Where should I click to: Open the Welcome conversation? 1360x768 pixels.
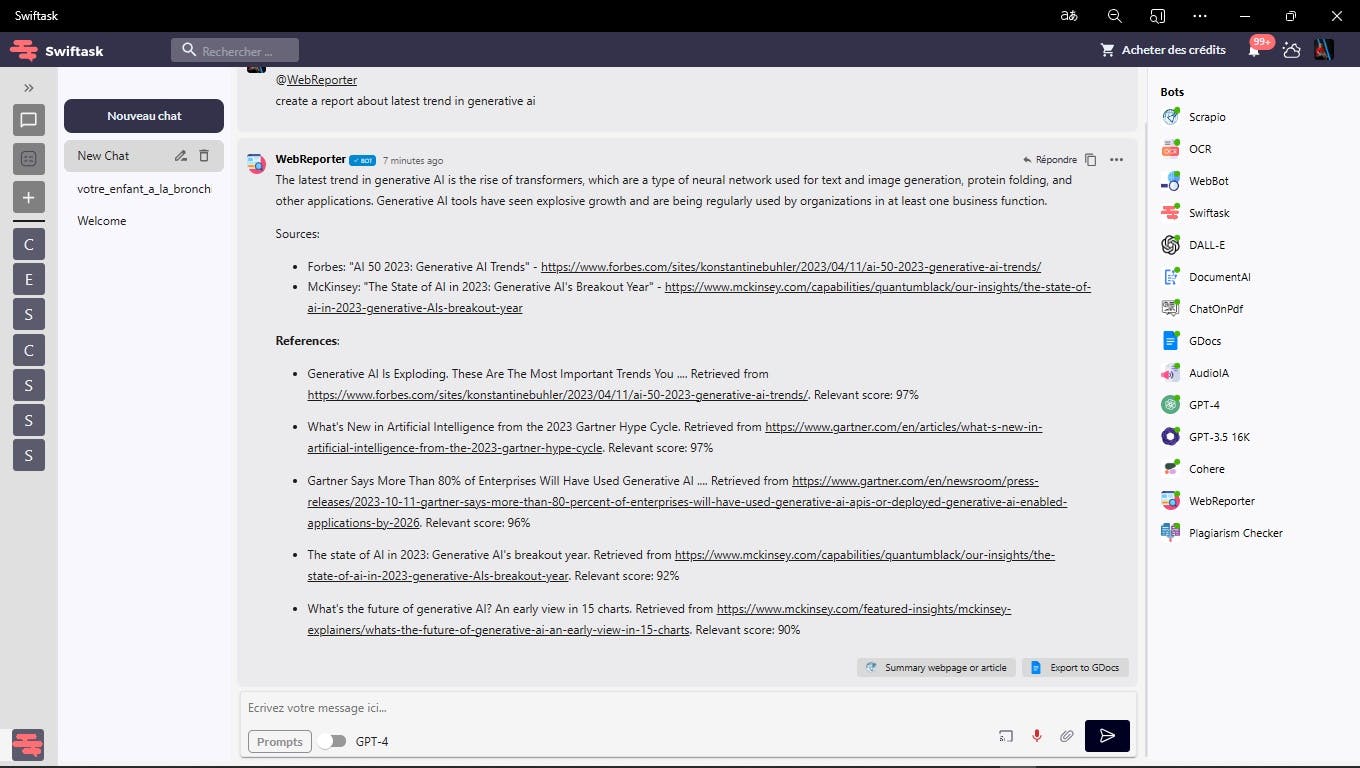[102, 221]
